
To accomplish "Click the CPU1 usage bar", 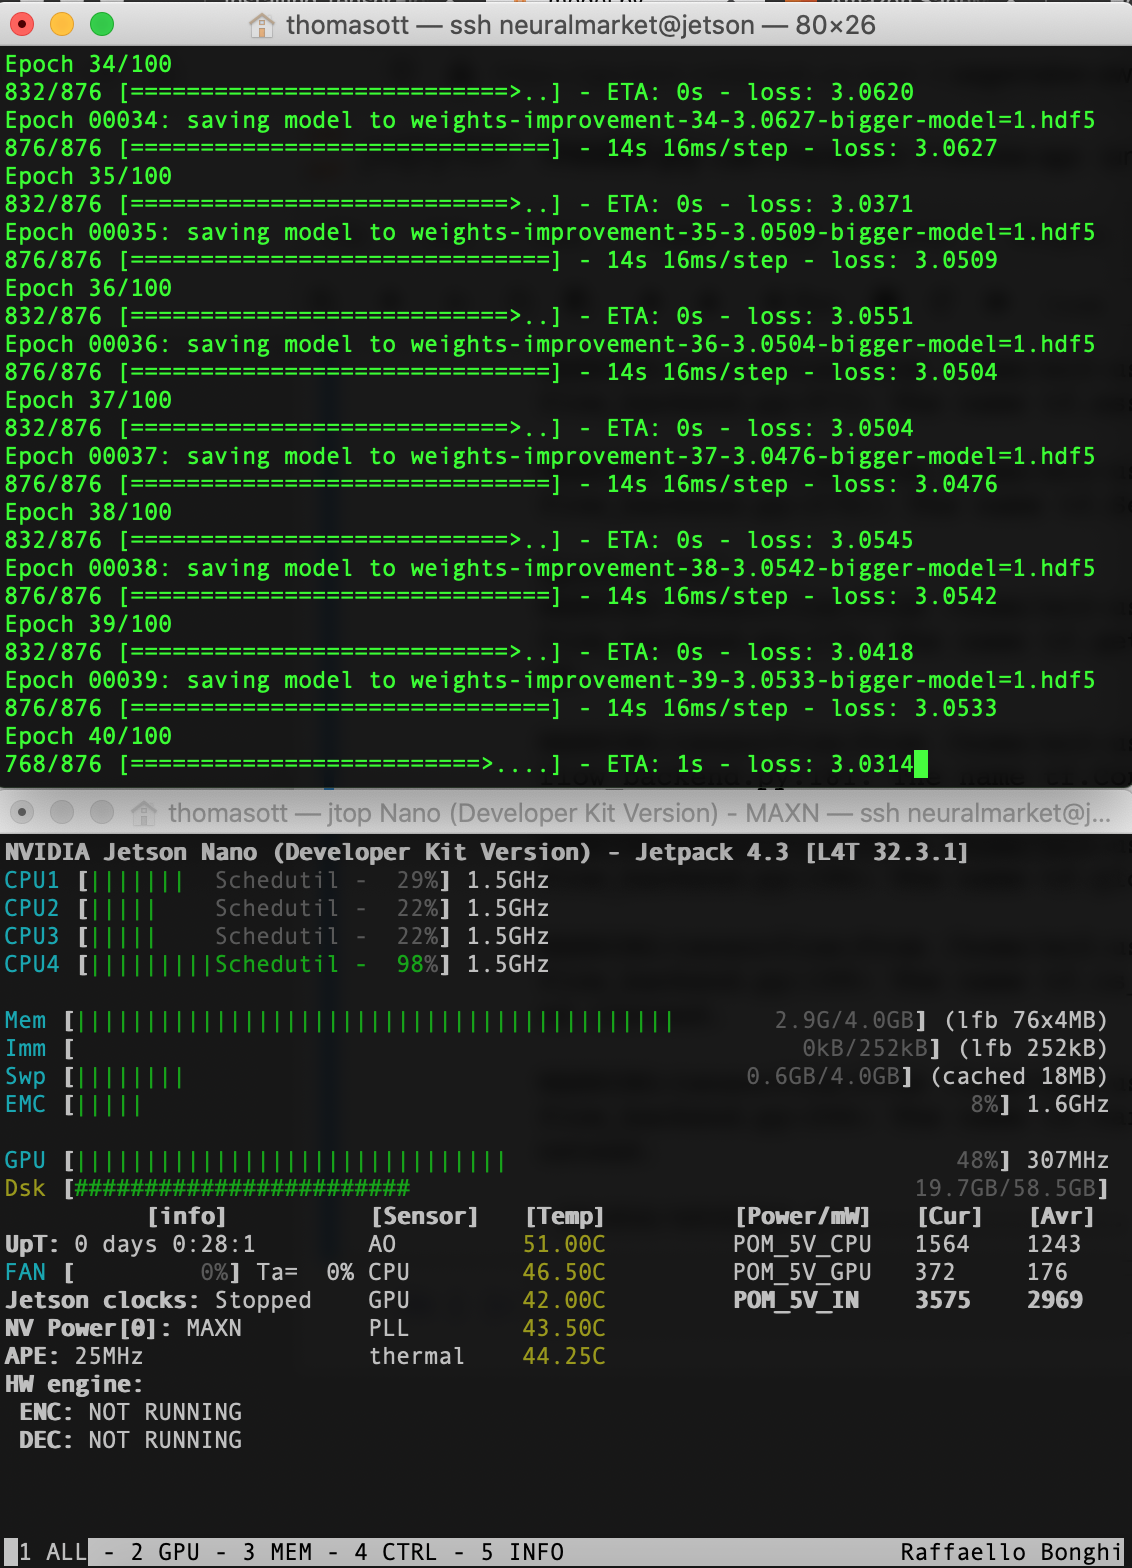I will pyautogui.click(x=264, y=880).
